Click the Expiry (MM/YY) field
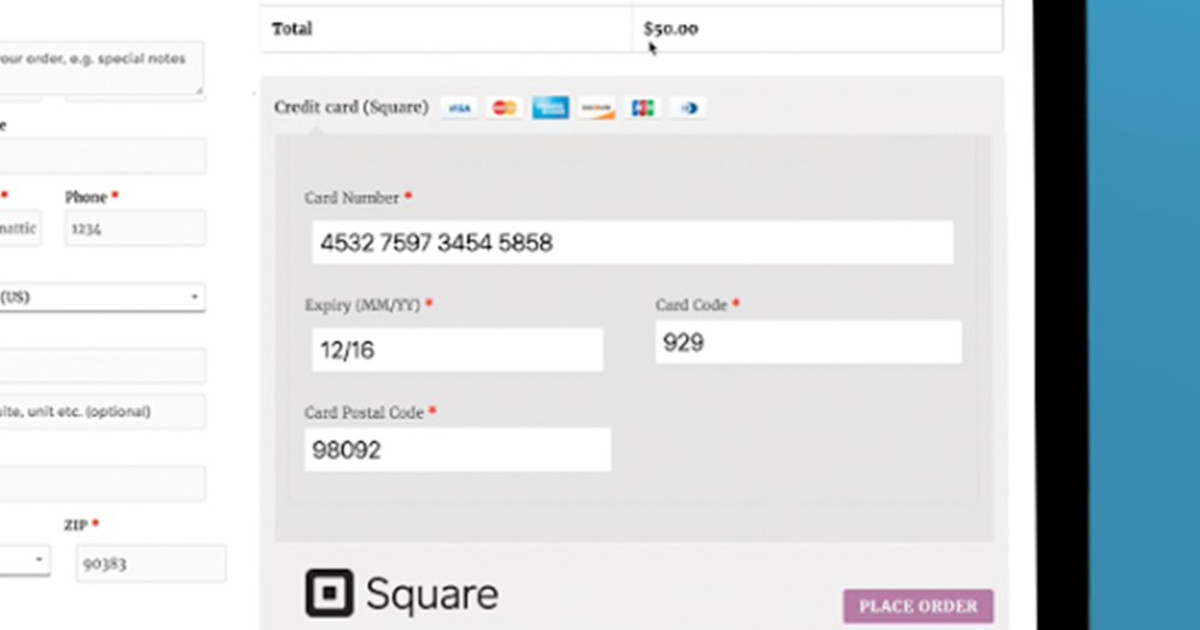Viewport: 1200px width, 630px height. 458,349
